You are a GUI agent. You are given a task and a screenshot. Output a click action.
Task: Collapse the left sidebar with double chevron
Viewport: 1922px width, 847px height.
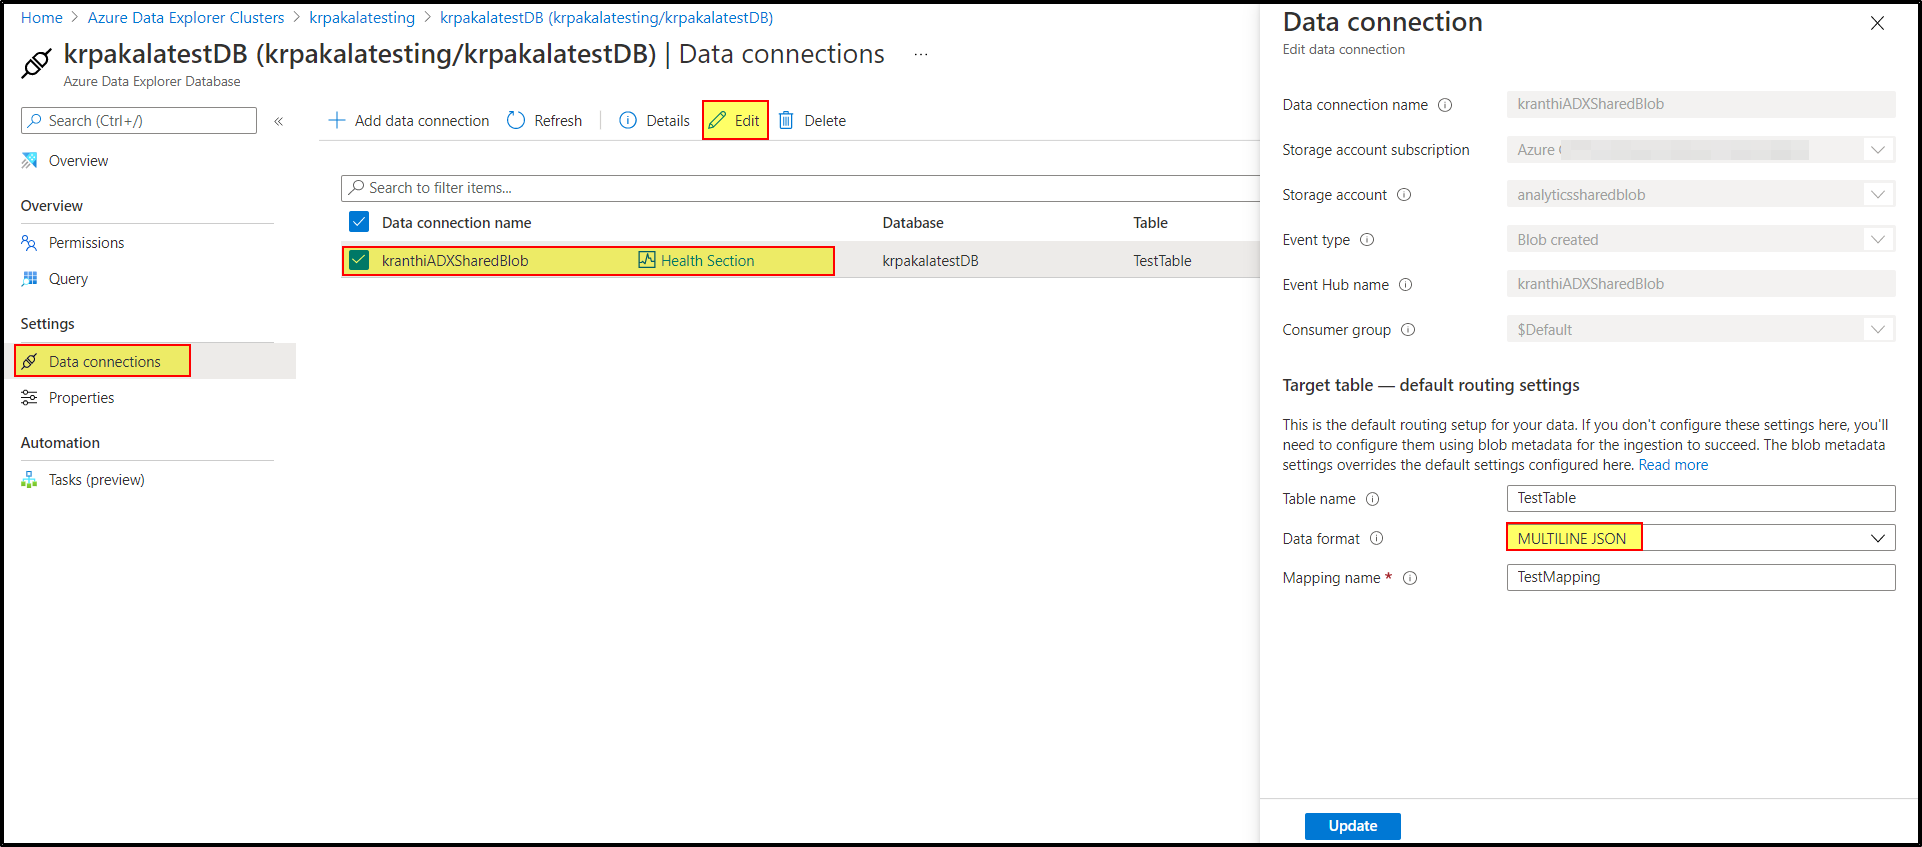click(279, 121)
